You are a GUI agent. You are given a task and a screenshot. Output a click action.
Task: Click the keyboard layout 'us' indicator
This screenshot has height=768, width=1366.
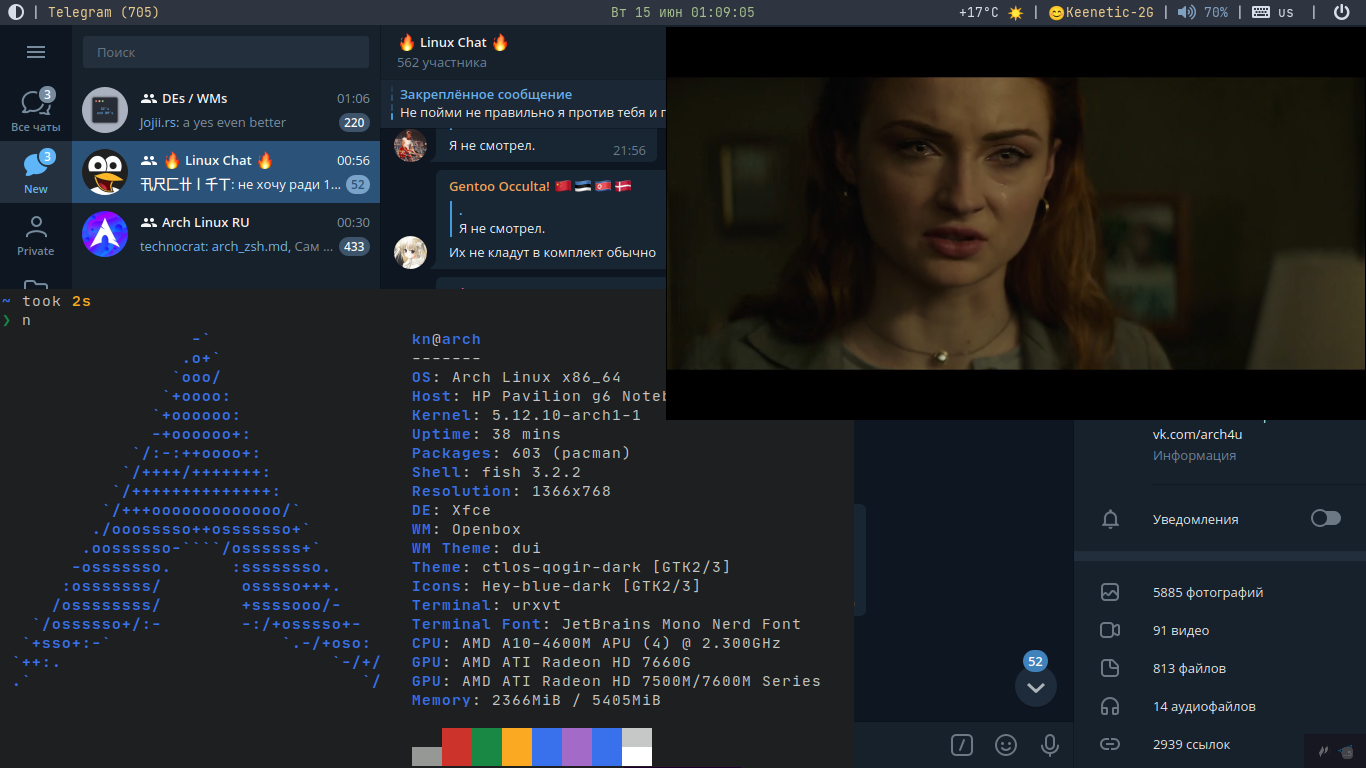1273,12
